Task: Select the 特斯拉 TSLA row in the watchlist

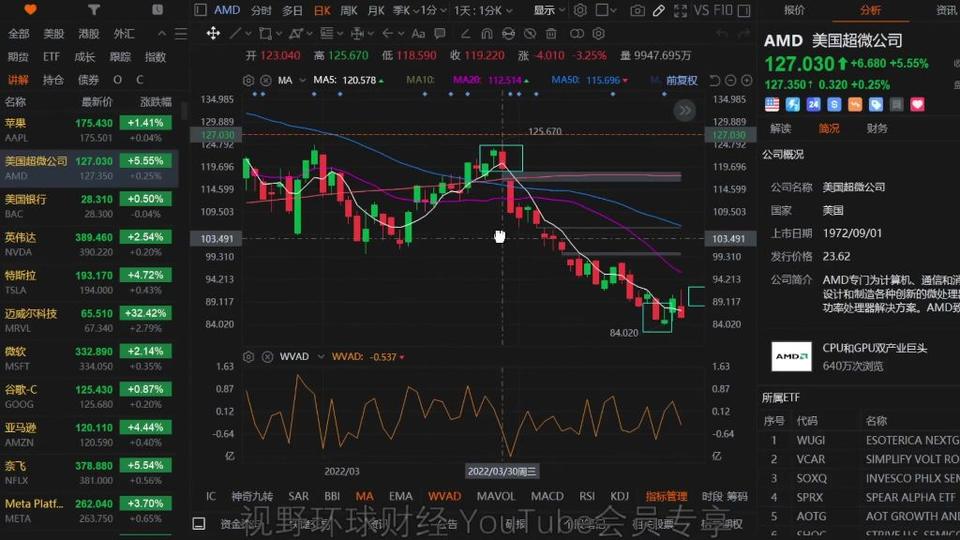Action: pyautogui.click(x=89, y=282)
